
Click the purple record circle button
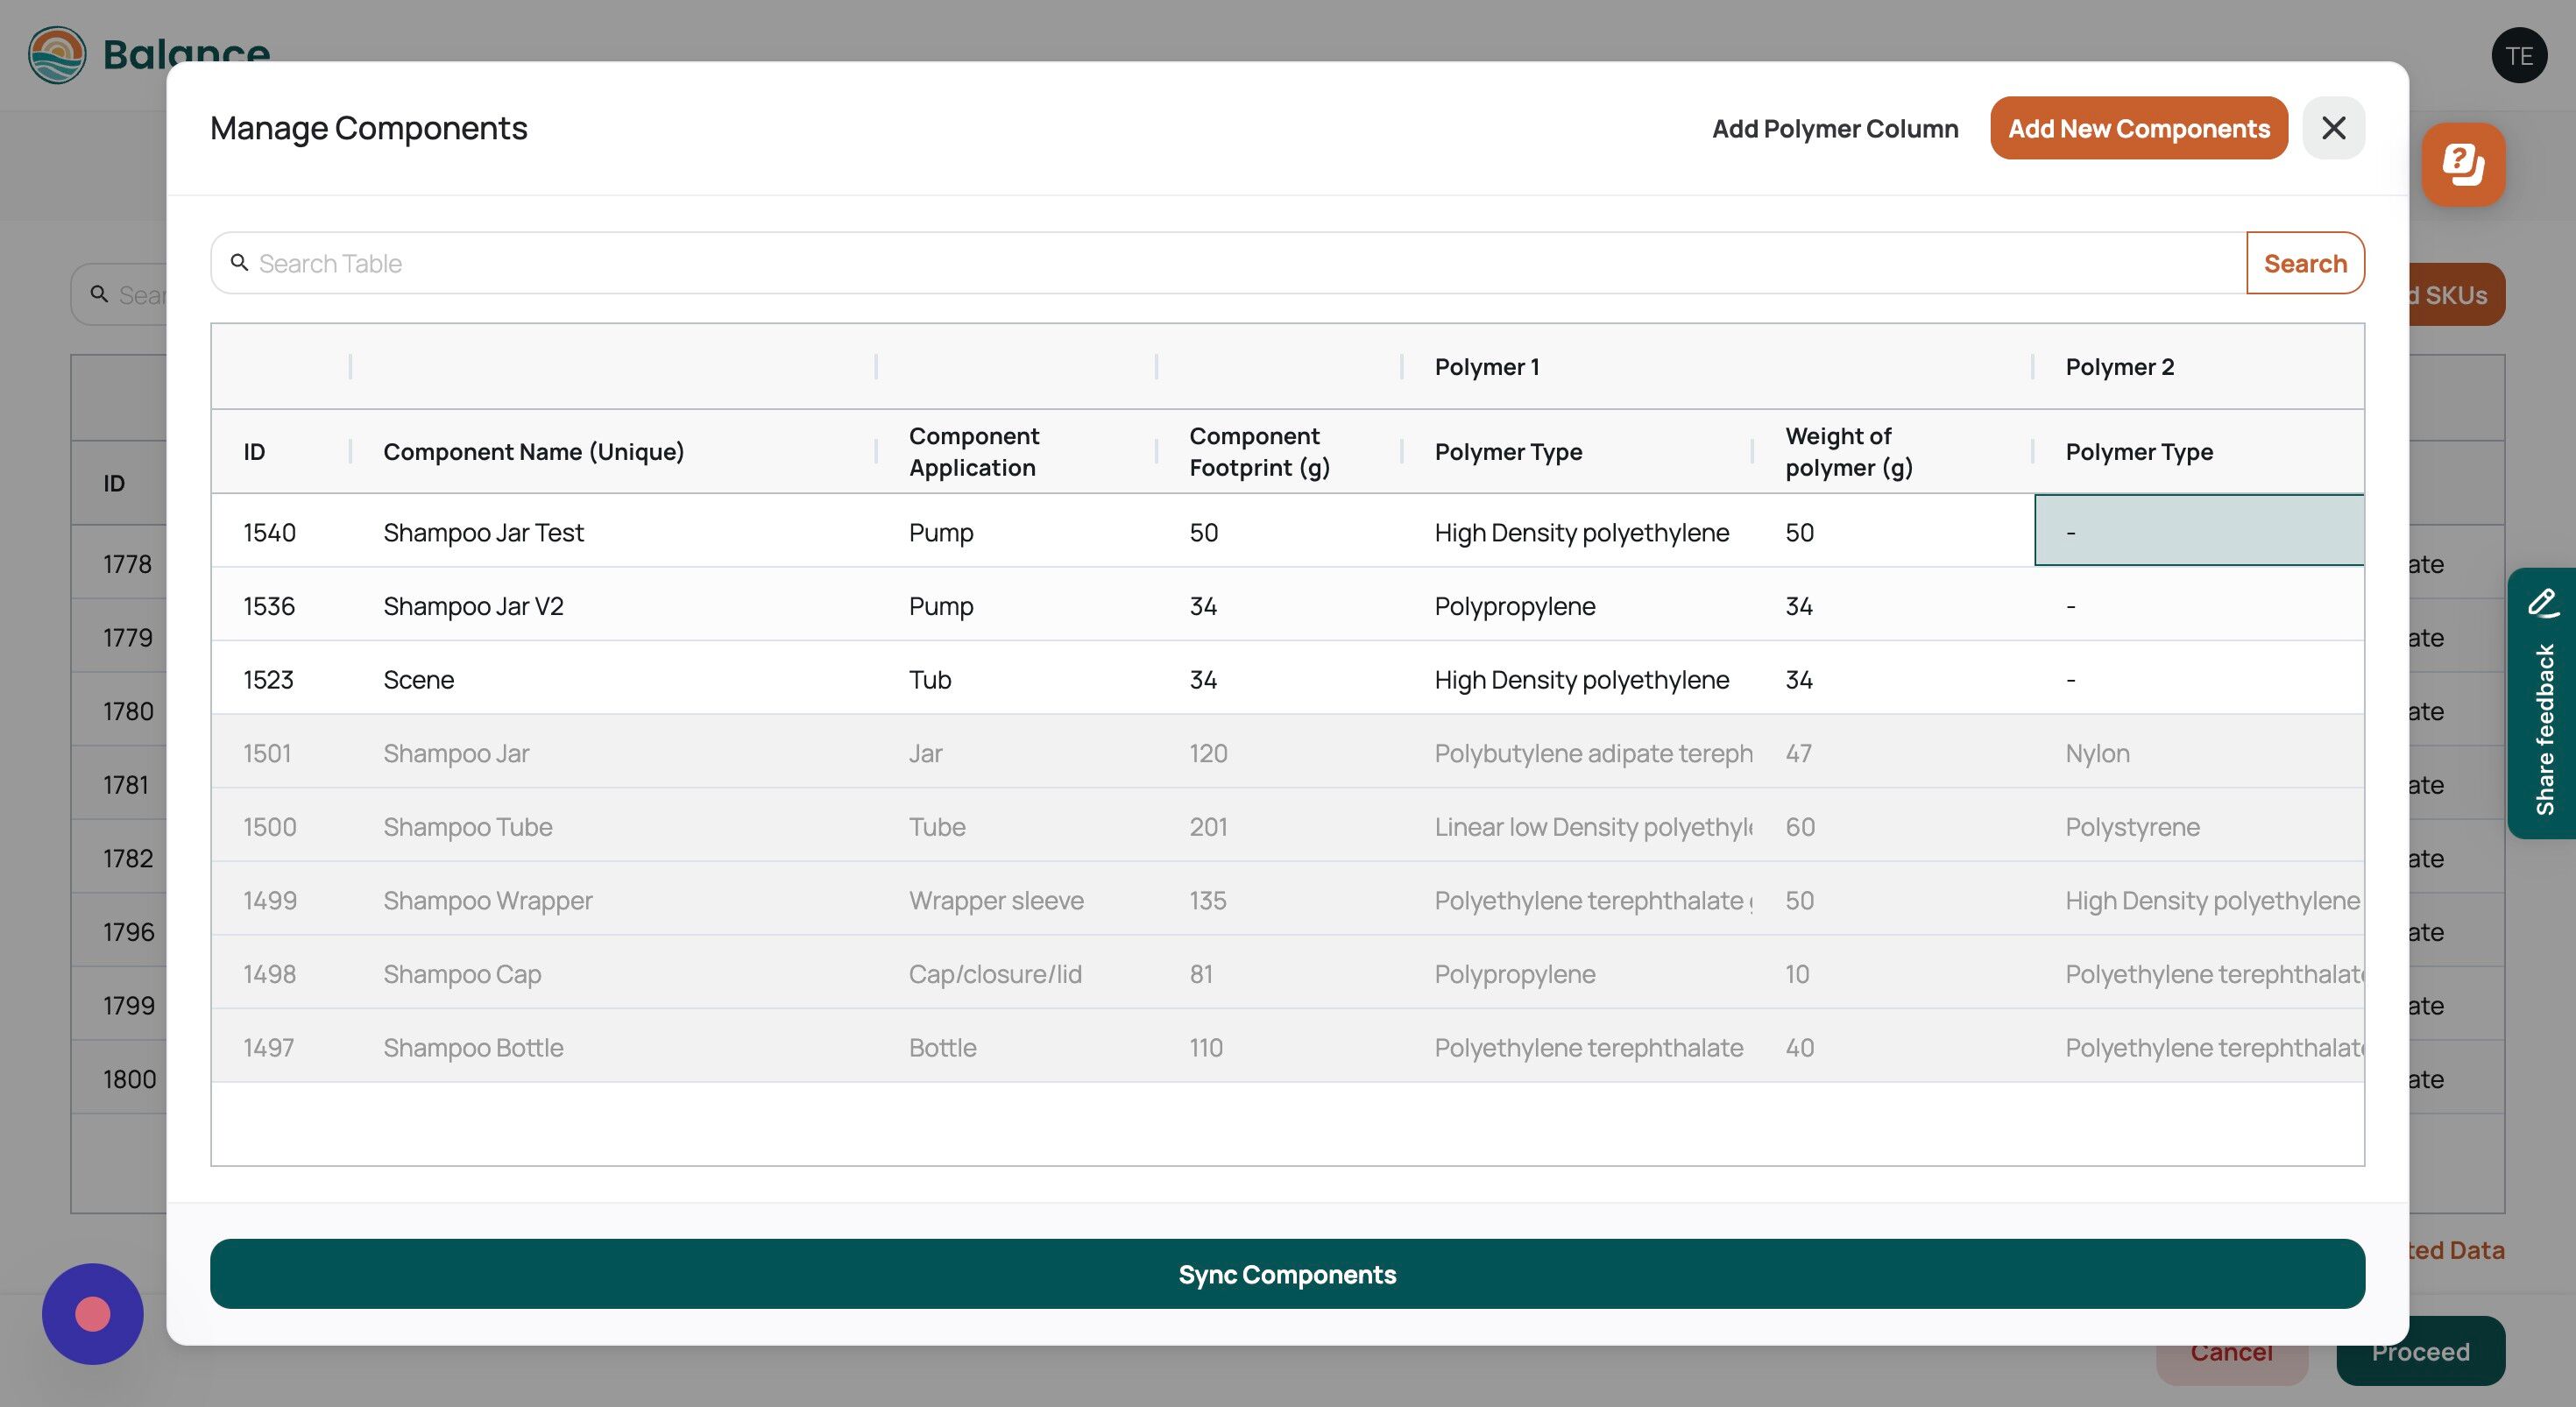pos(92,1313)
